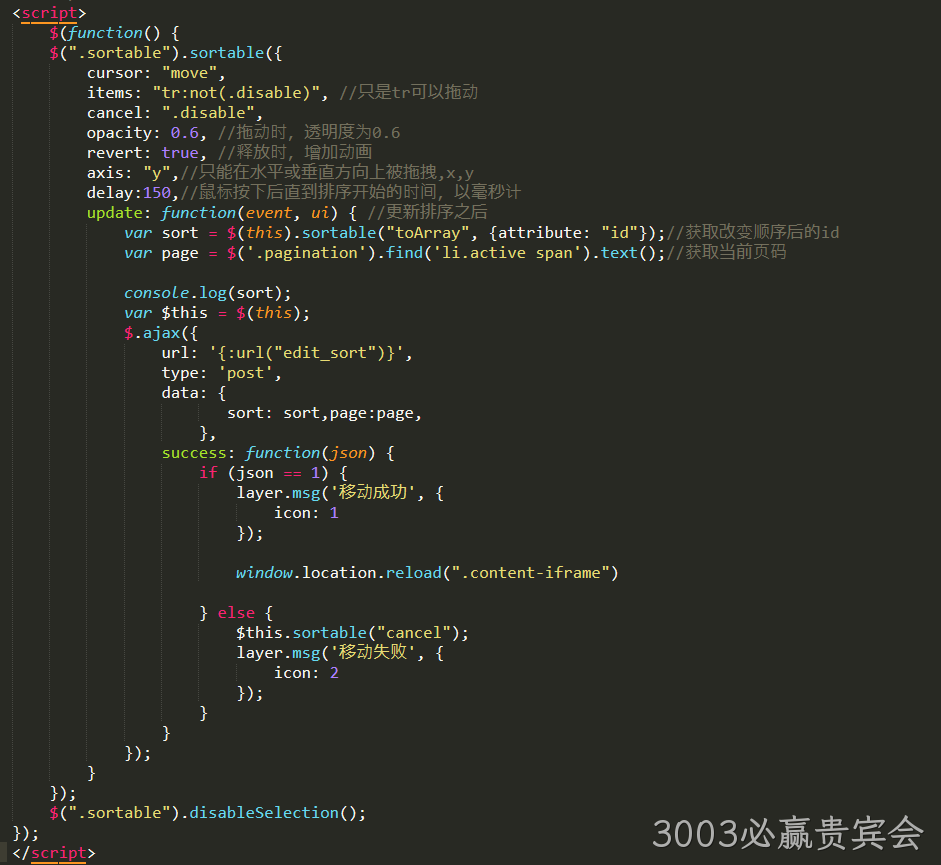Click the comment //获取当前页码

coord(726,253)
